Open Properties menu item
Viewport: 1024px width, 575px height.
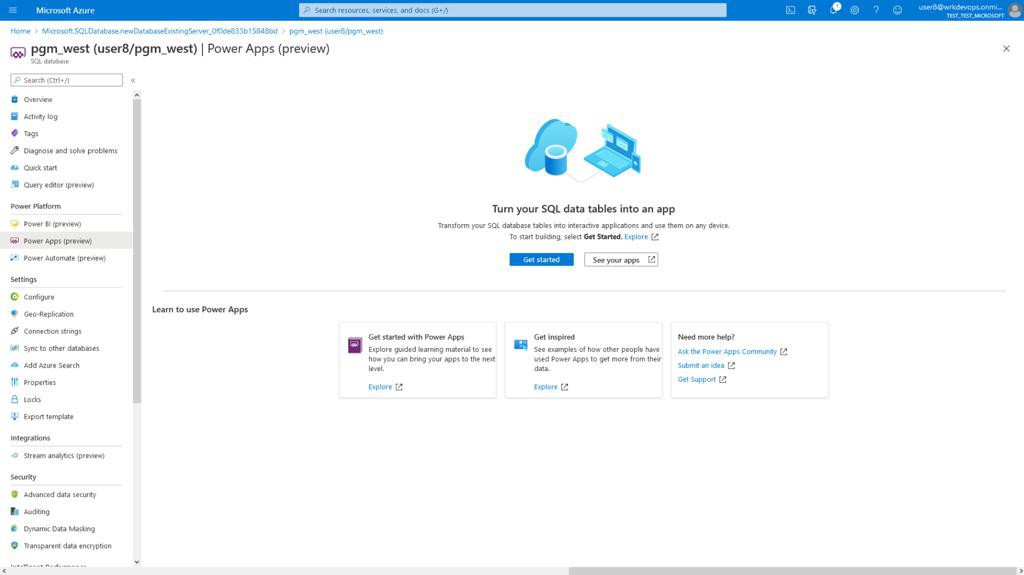pyautogui.click(x=65, y=382)
